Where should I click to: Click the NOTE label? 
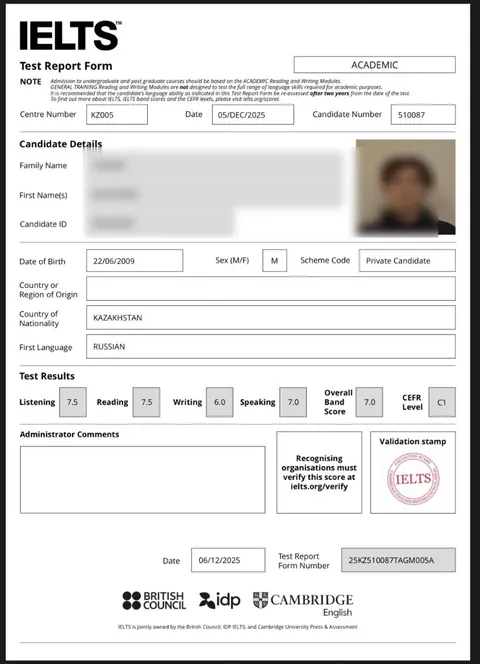tap(31, 82)
